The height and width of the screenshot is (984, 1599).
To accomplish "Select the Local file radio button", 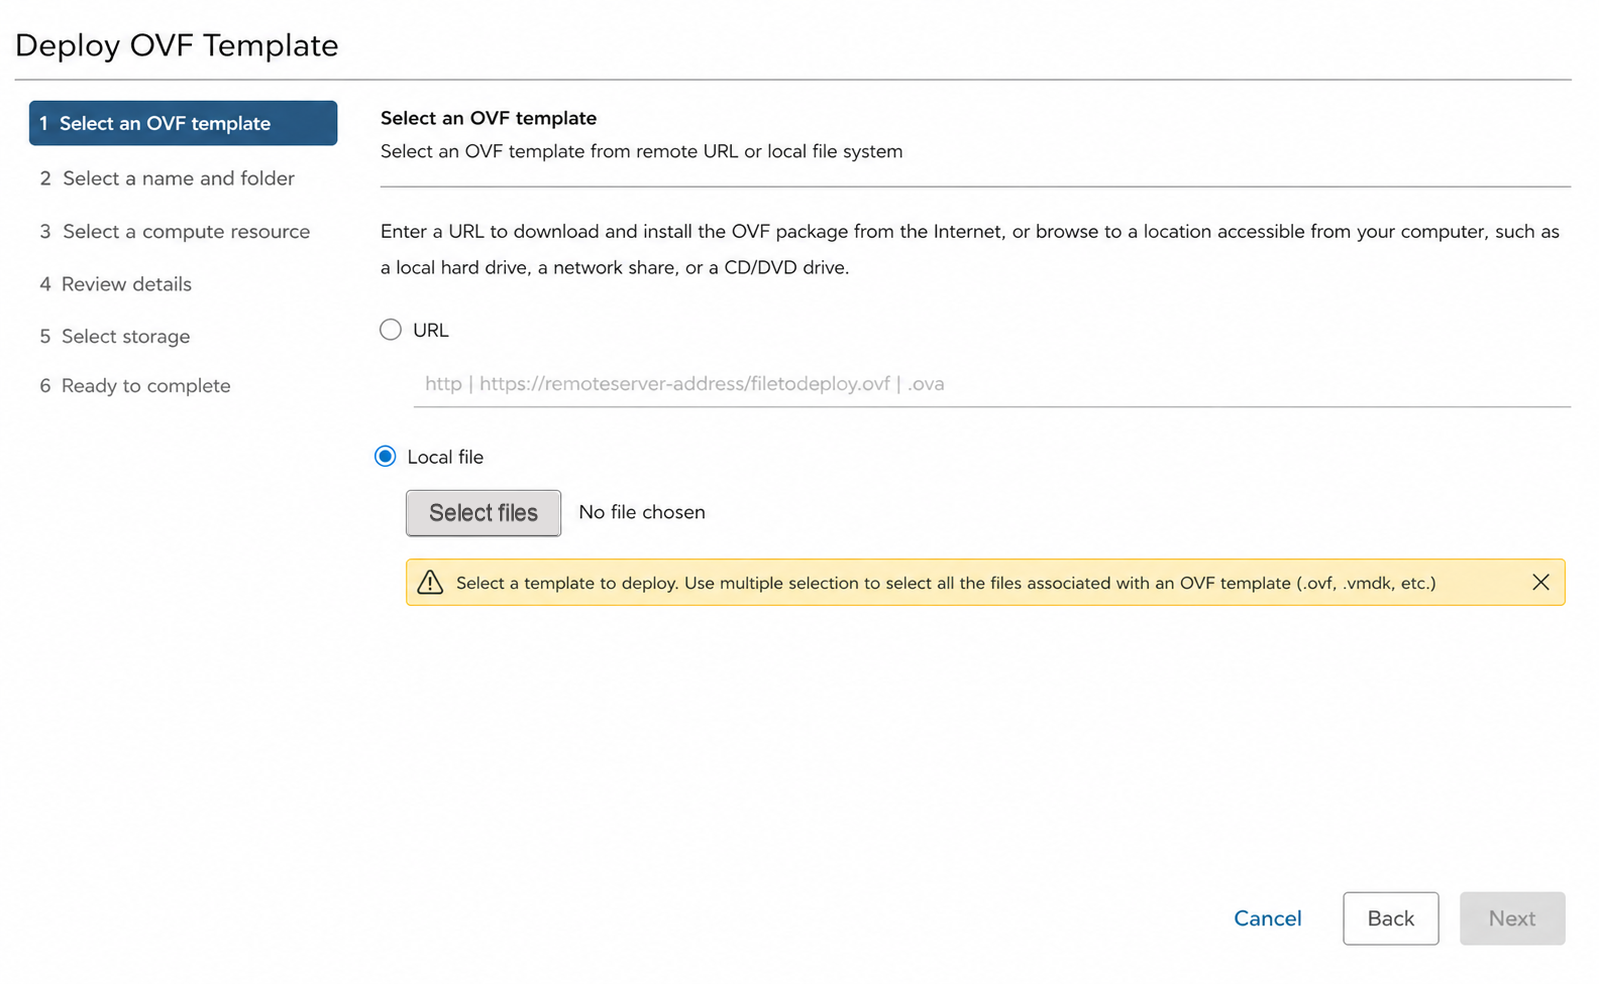I will (x=385, y=456).
